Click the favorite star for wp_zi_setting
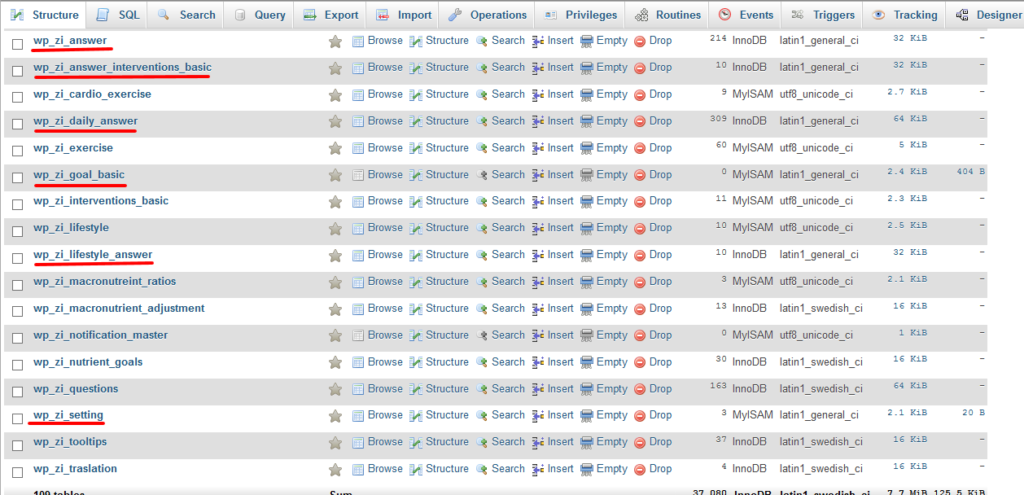Viewport: 1024px width, 495px height. click(335, 416)
